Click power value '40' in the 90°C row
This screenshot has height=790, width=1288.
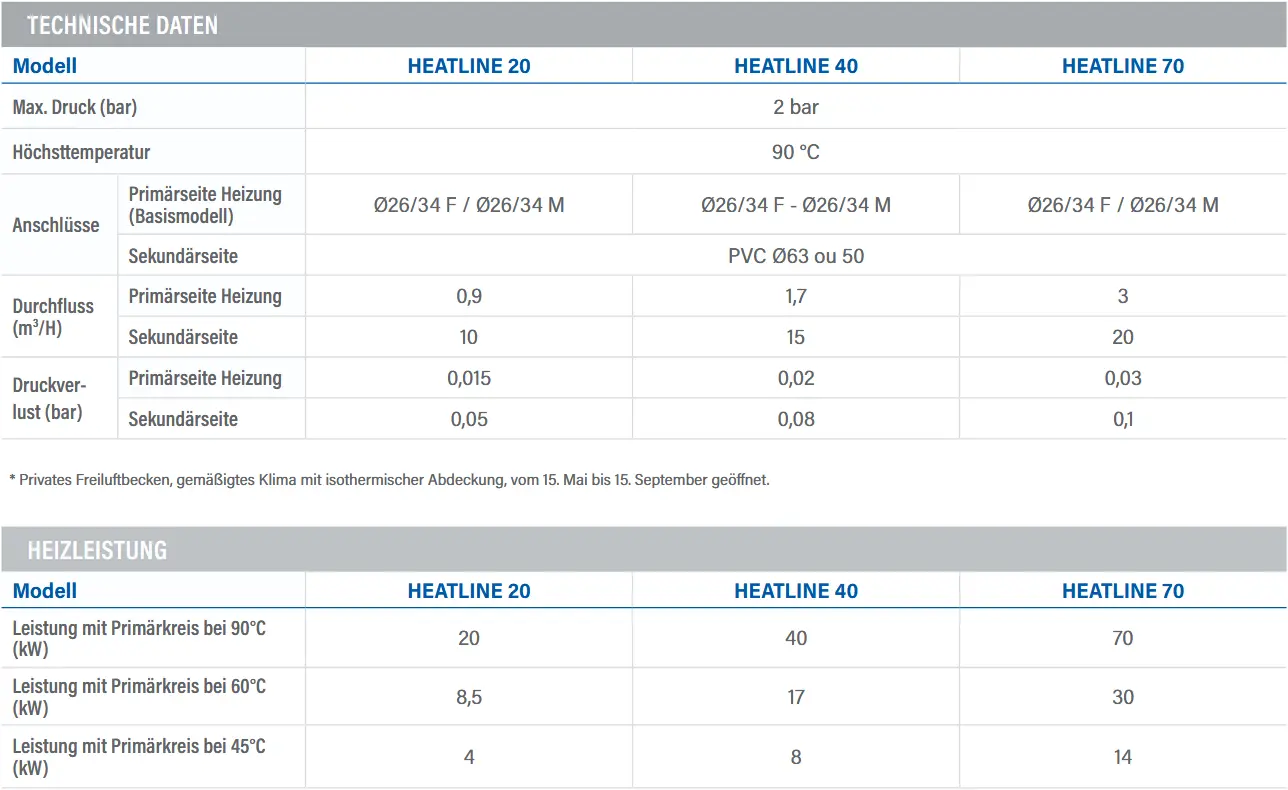pos(796,638)
